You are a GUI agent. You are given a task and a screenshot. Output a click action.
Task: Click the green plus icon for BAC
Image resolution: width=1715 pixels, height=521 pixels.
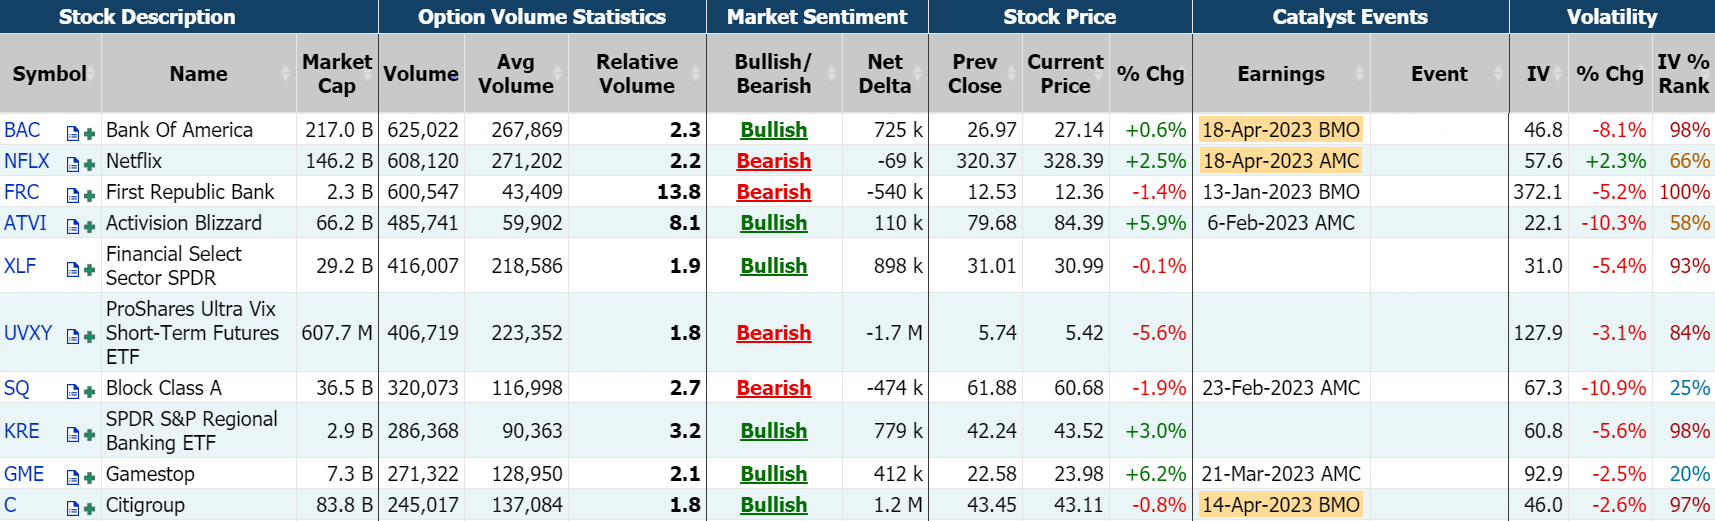[89, 133]
